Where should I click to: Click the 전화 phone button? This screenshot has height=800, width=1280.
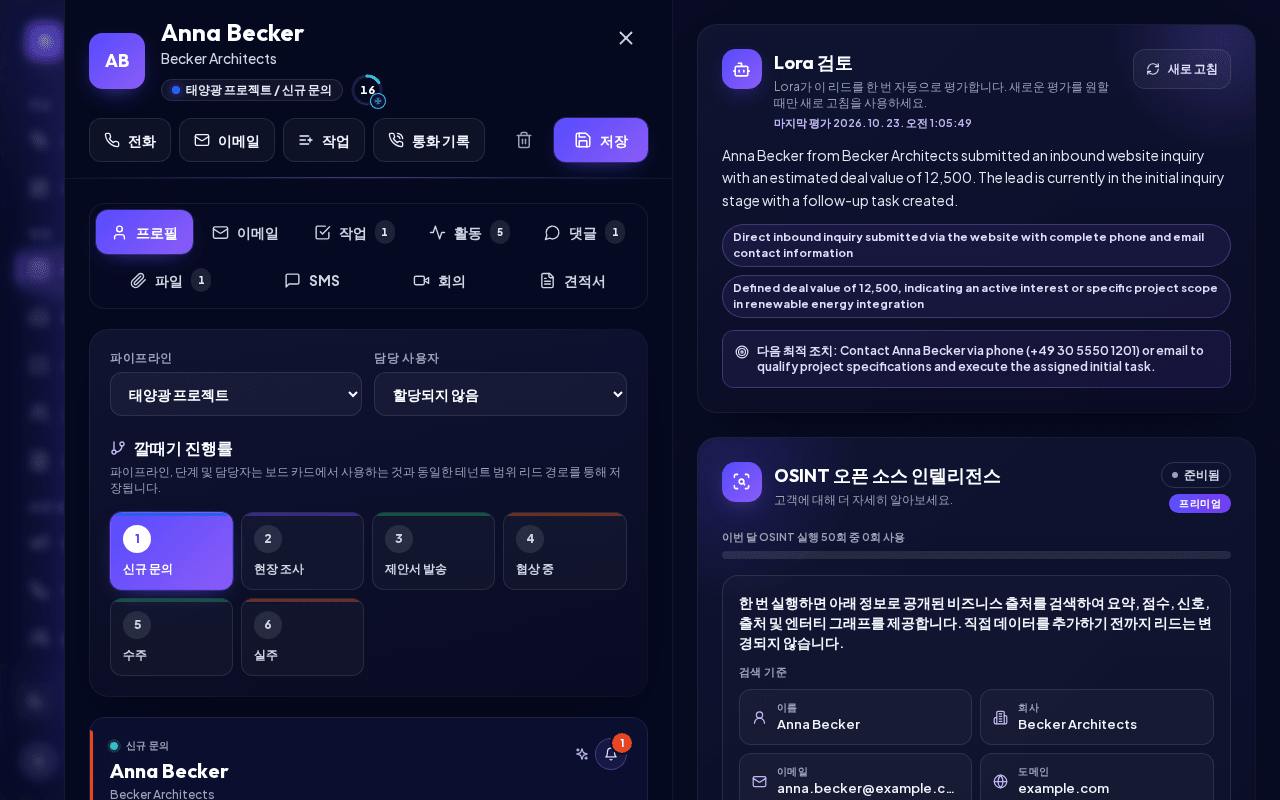tap(130, 140)
